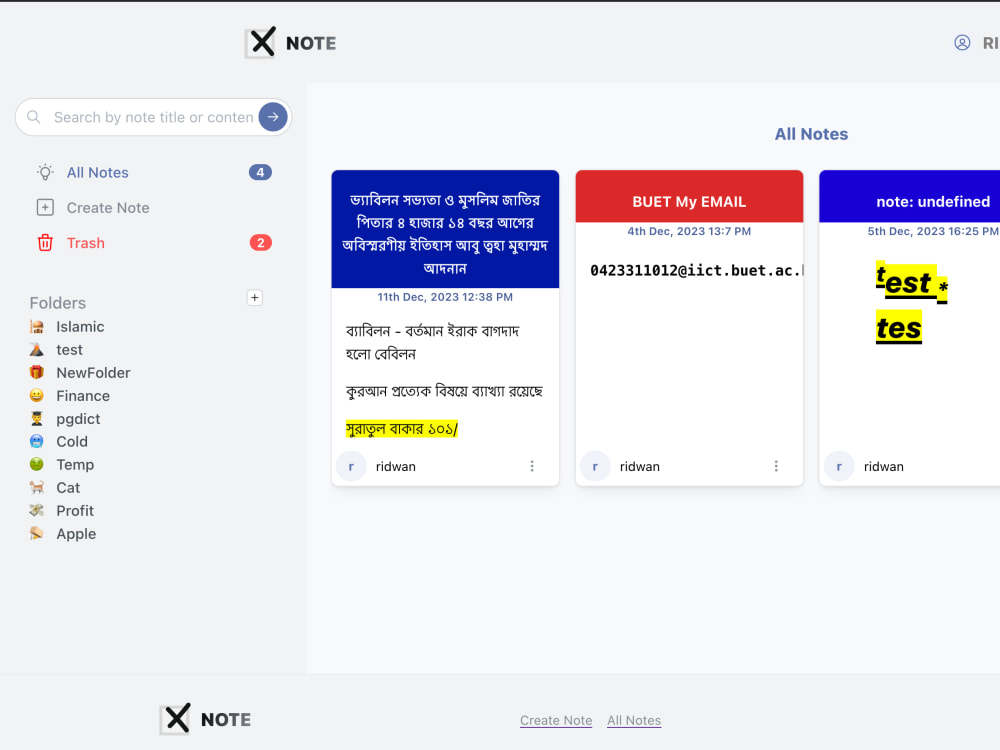1000x750 pixels.
Task: Open the Cold folder
Action: click(x=71, y=441)
